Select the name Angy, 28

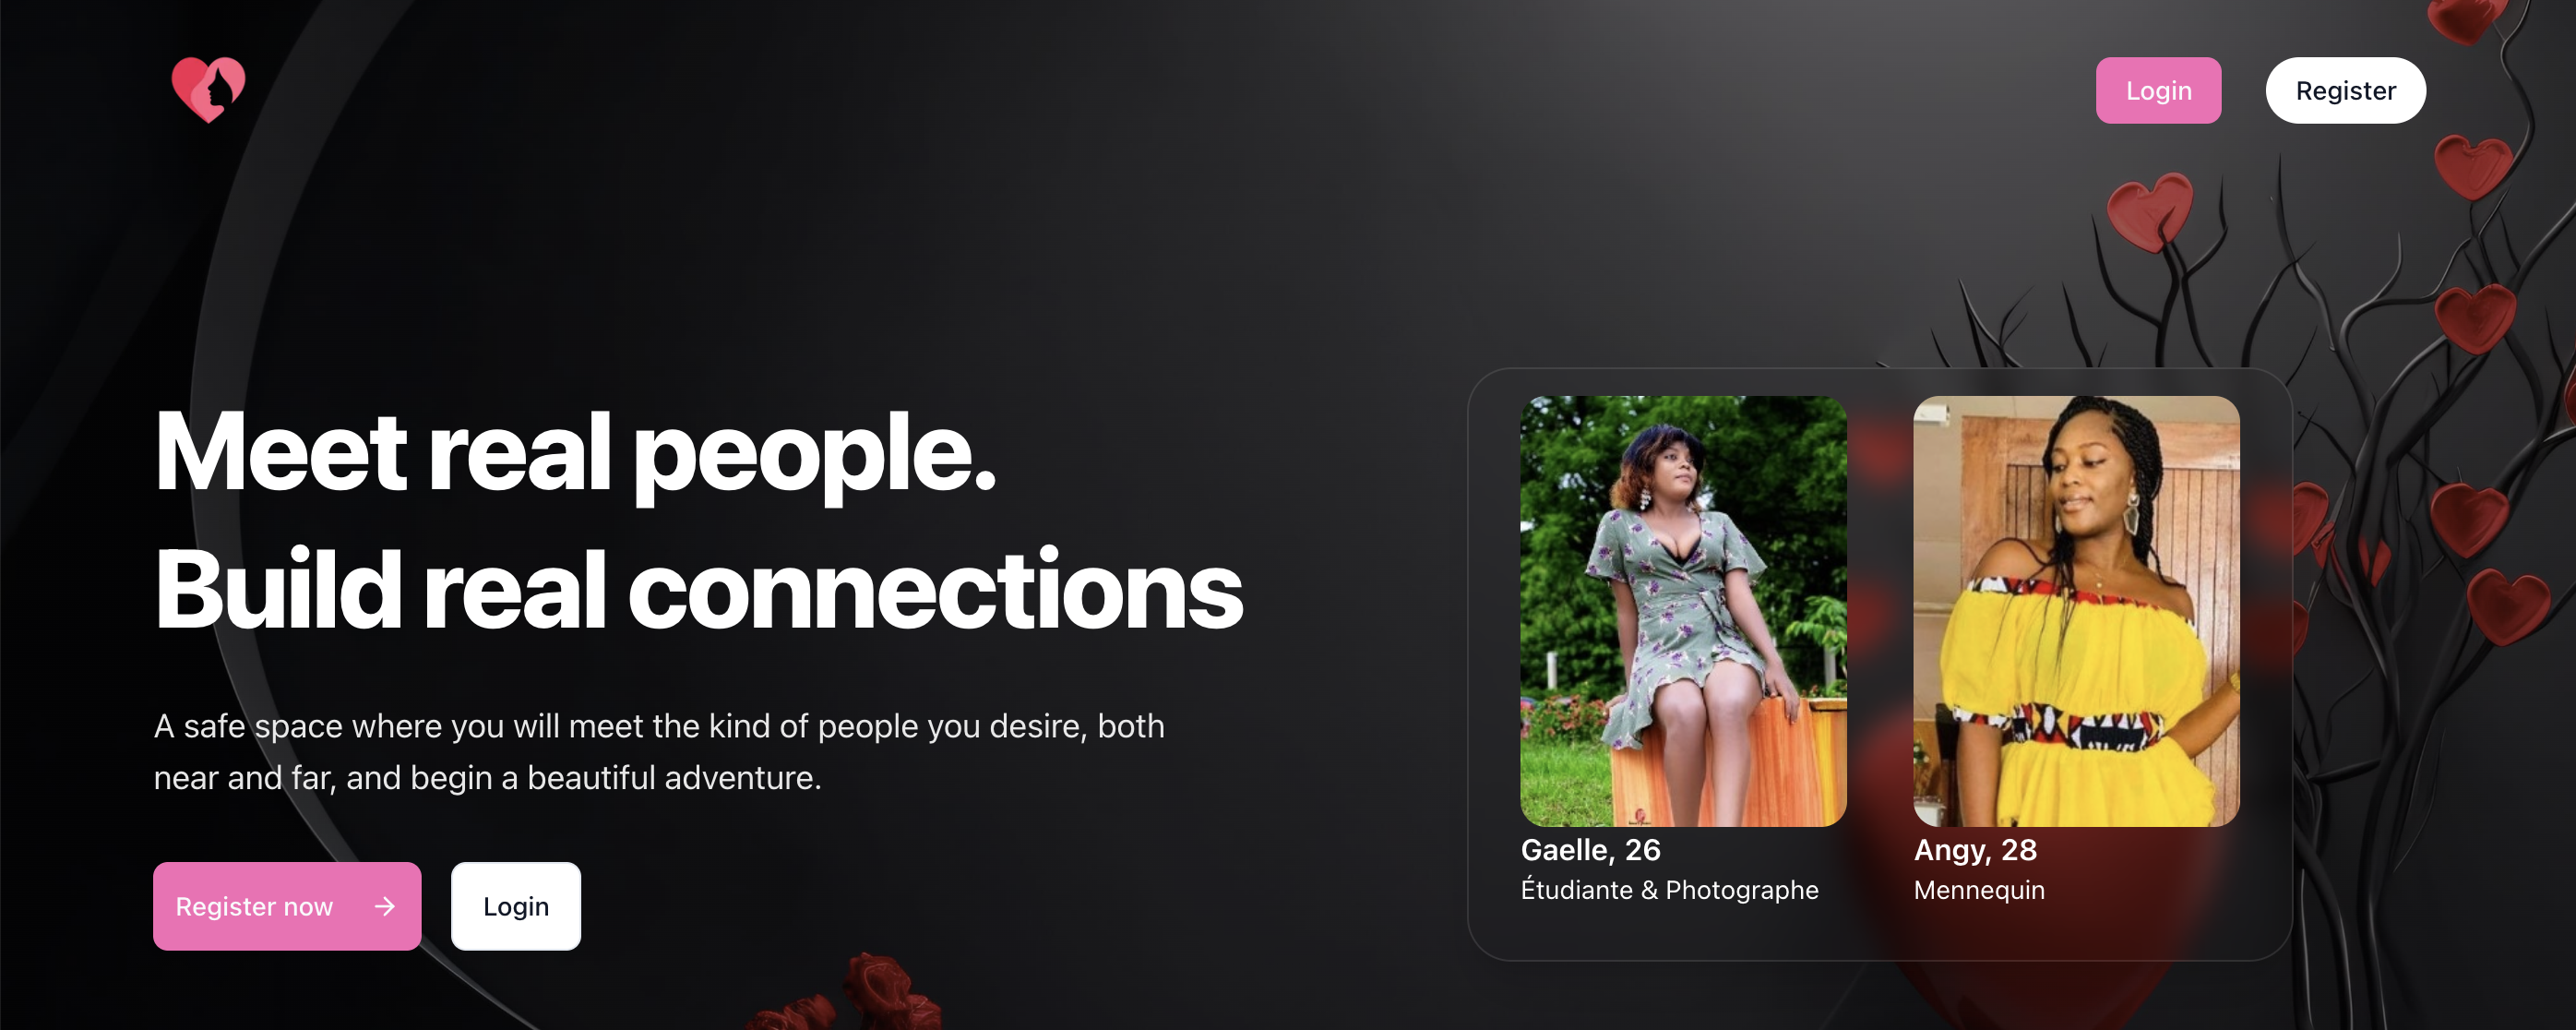point(1975,850)
